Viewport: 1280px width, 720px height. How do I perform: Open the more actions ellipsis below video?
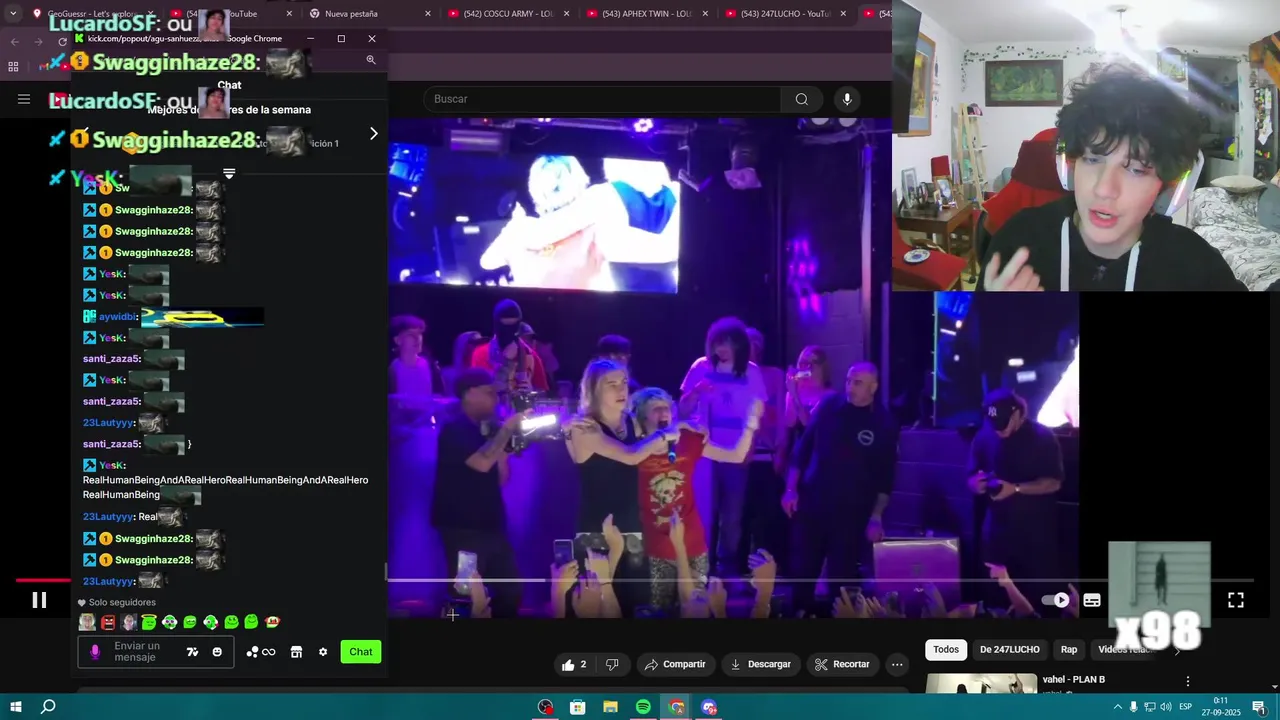tap(897, 664)
